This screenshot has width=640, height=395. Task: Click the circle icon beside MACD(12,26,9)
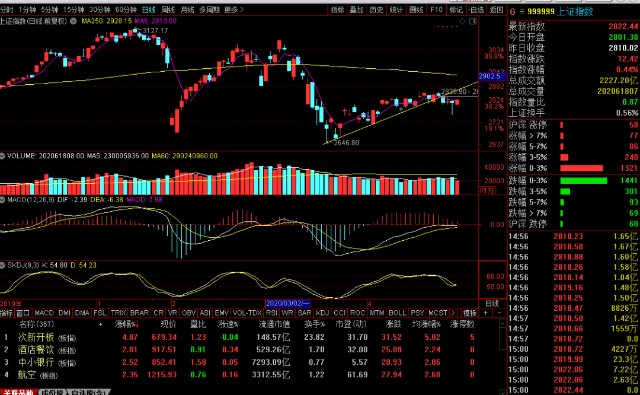pos(2,200)
